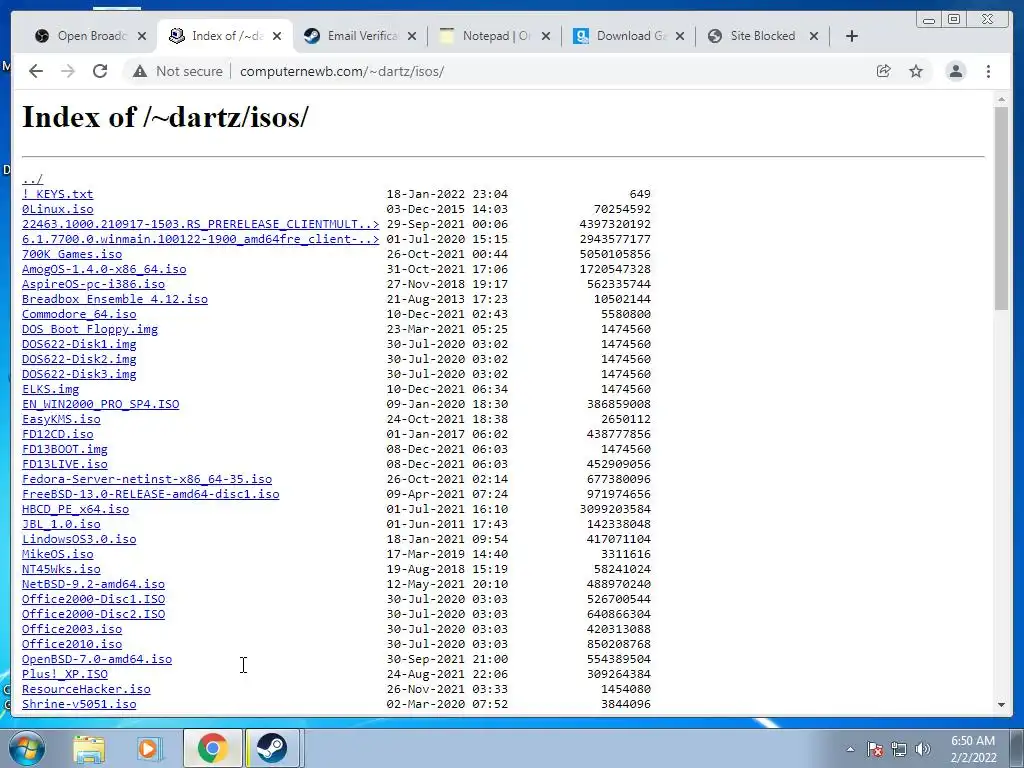1024x768 pixels.
Task: Open a new tab with plus button
Action: (852, 36)
